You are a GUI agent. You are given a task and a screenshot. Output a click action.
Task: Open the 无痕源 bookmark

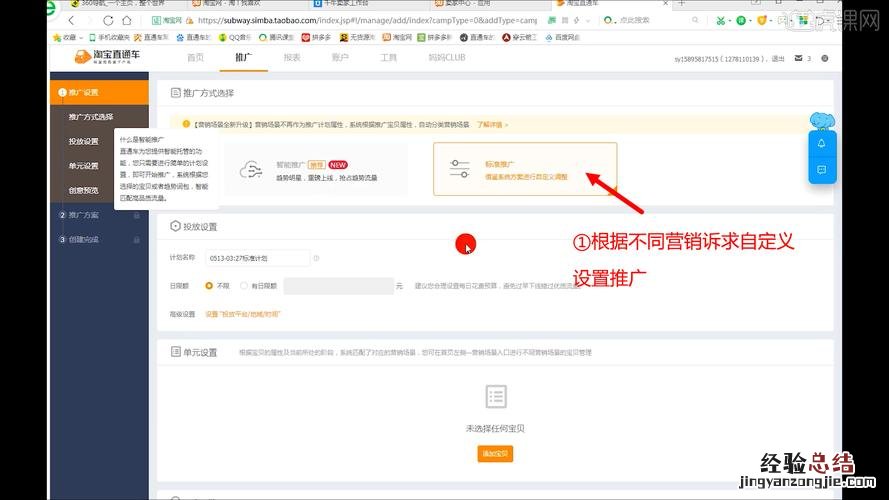click(x=357, y=37)
